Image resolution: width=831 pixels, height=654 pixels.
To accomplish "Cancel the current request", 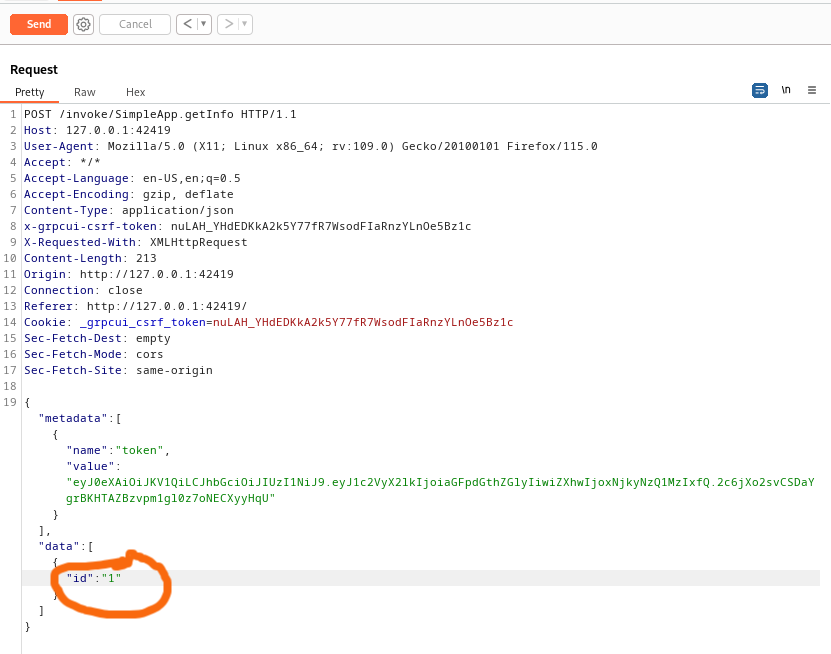I will click(x=134, y=24).
